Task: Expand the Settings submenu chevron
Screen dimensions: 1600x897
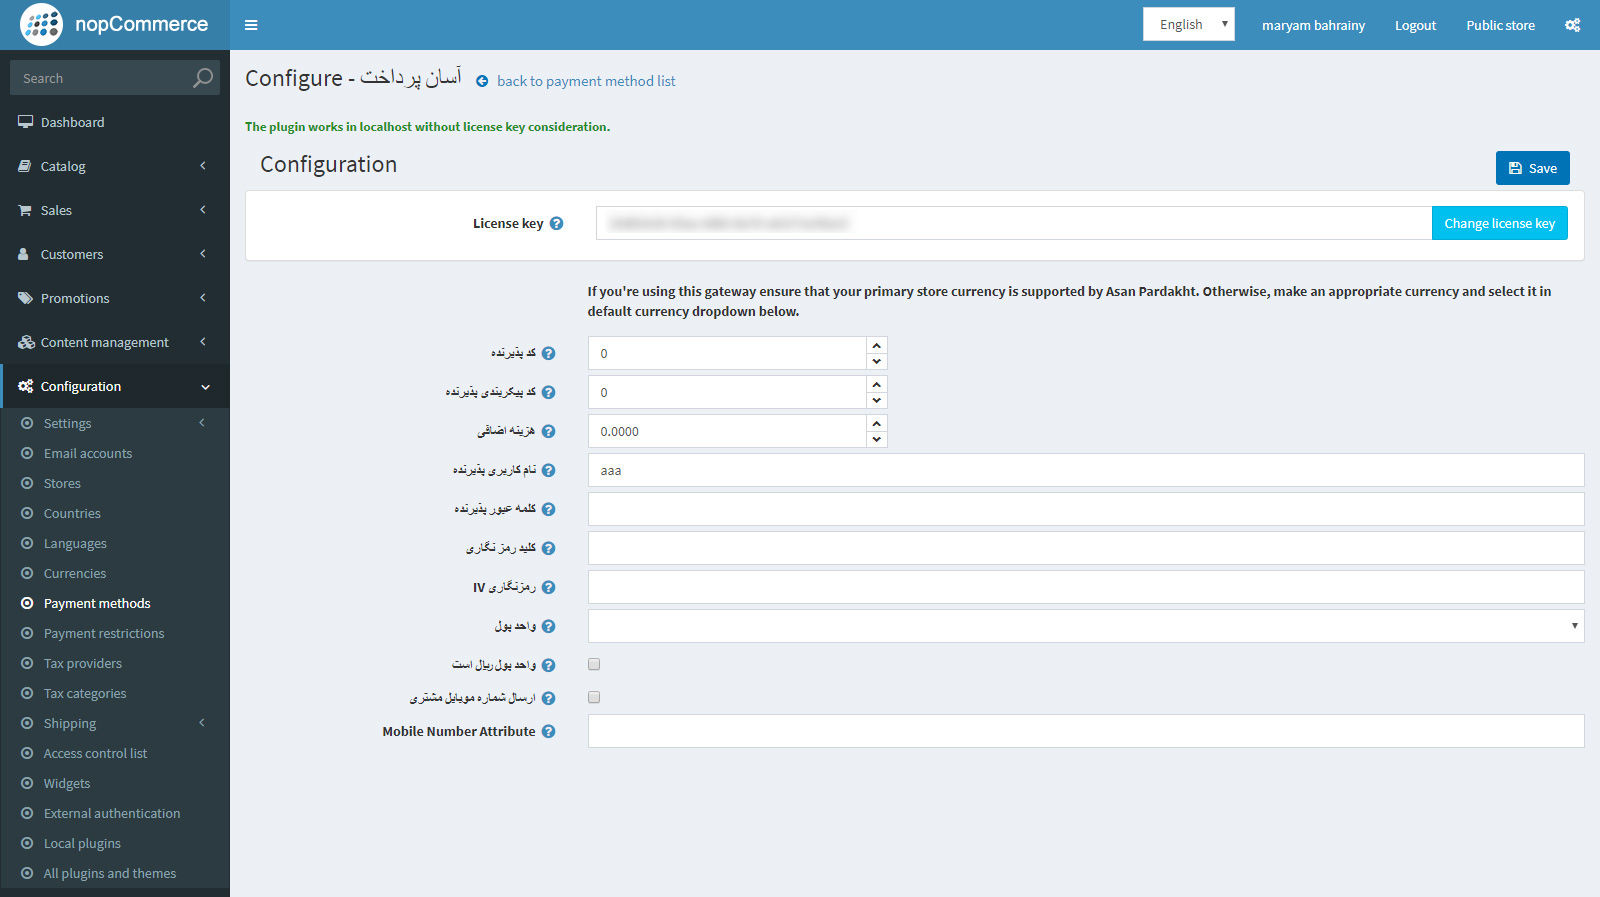Action: pyautogui.click(x=202, y=423)
